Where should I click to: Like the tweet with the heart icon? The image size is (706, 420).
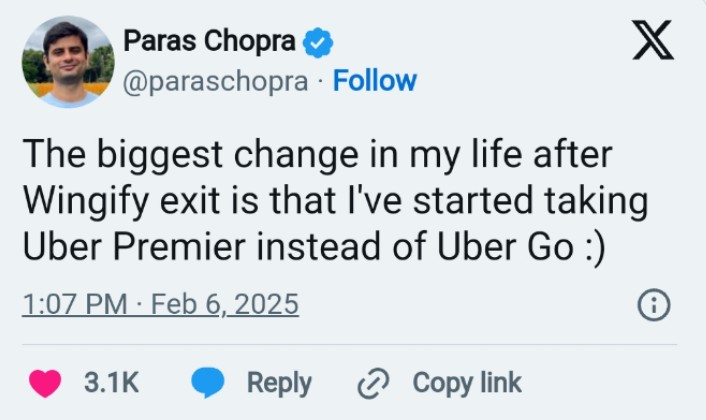point(45,383)
